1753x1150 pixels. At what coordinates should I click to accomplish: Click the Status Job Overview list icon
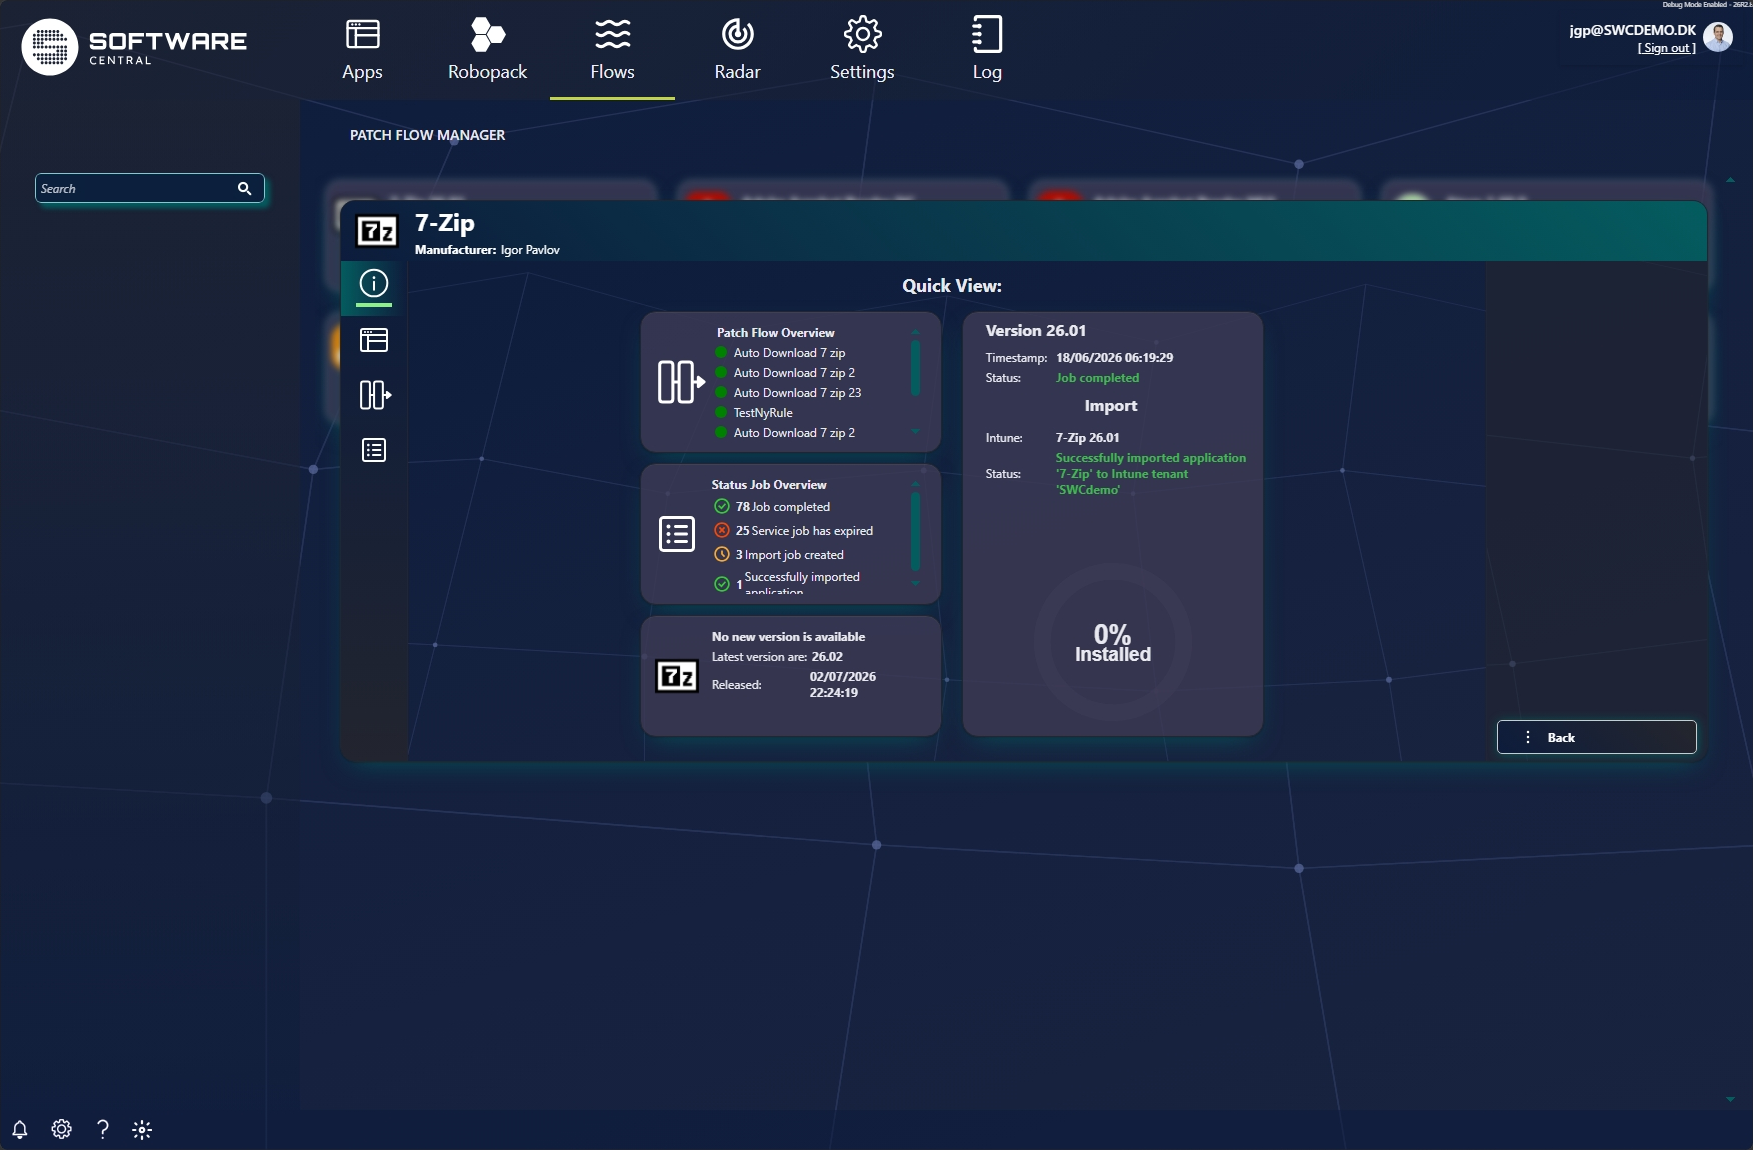[677, 534]
